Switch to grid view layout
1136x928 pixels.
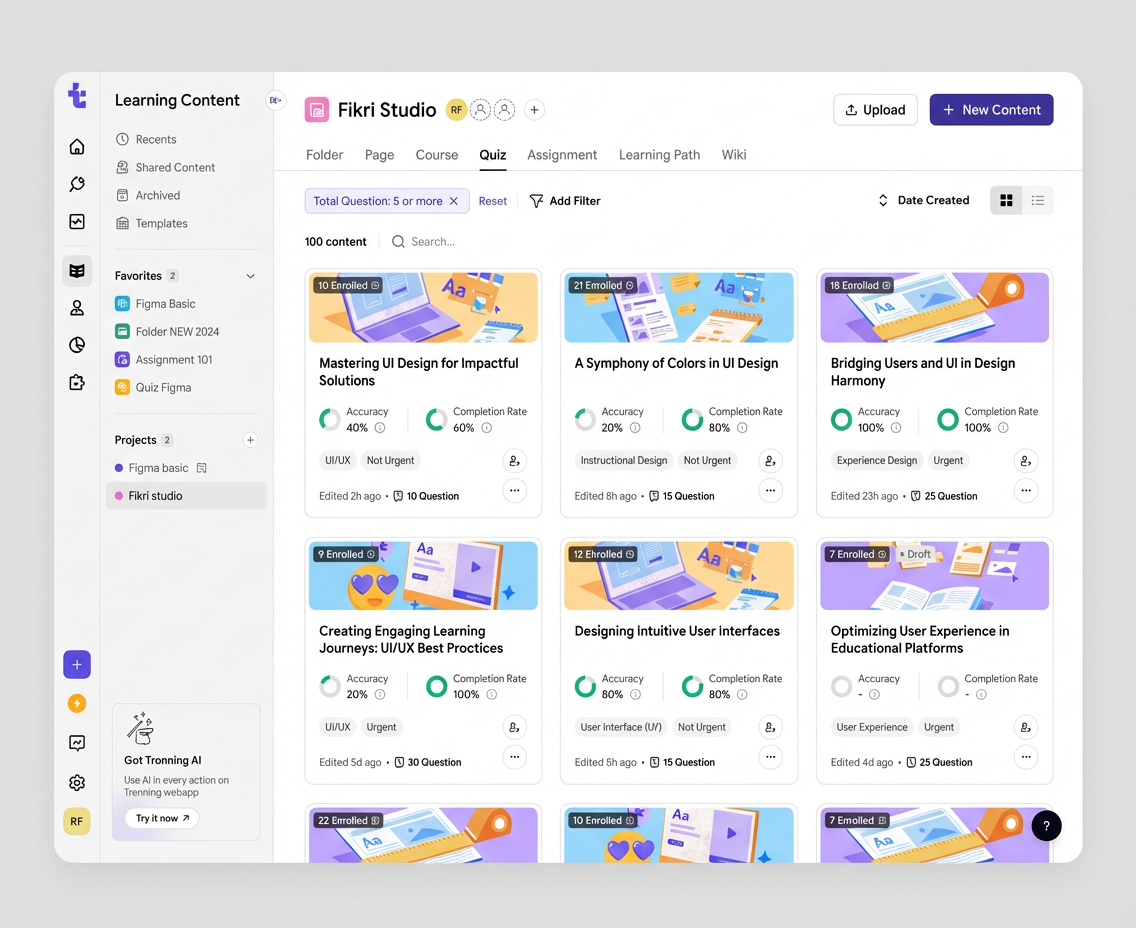pos(1006,201)
